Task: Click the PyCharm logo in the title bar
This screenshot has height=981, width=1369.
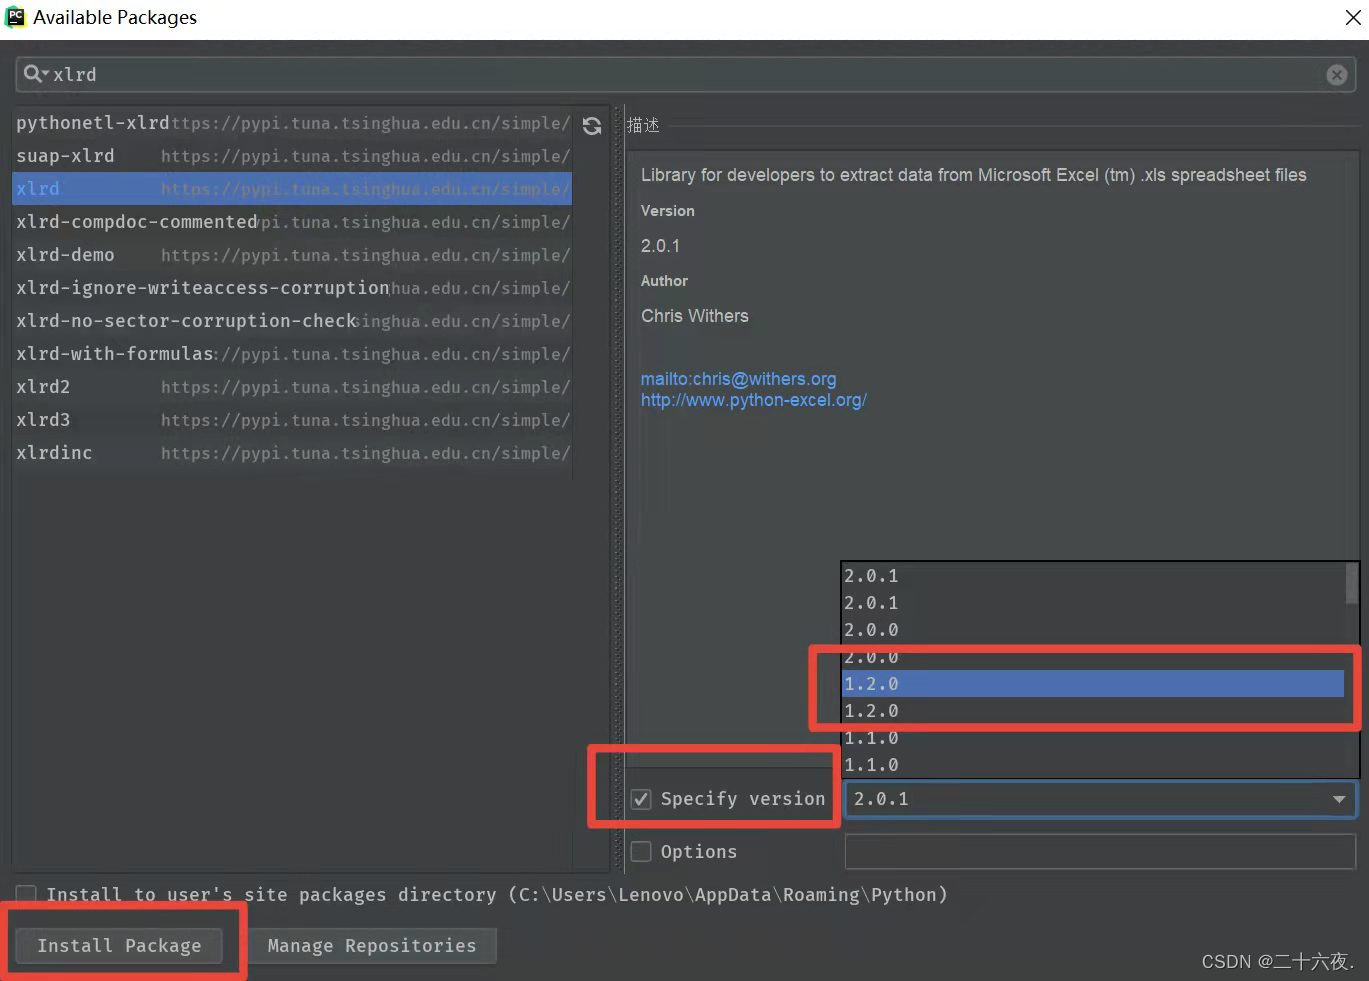Action: point(15,17)
